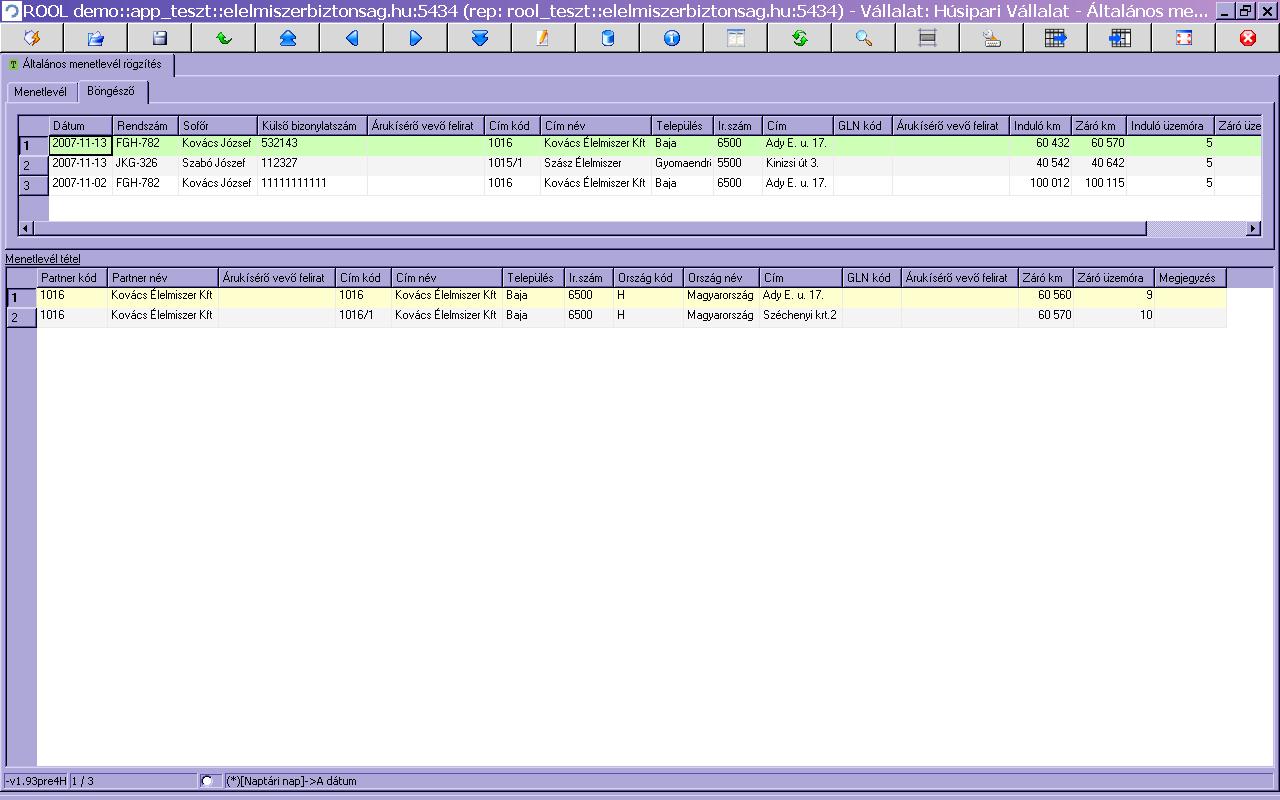
Task: Click the green undo arrow icon
Action: (223, 38)
